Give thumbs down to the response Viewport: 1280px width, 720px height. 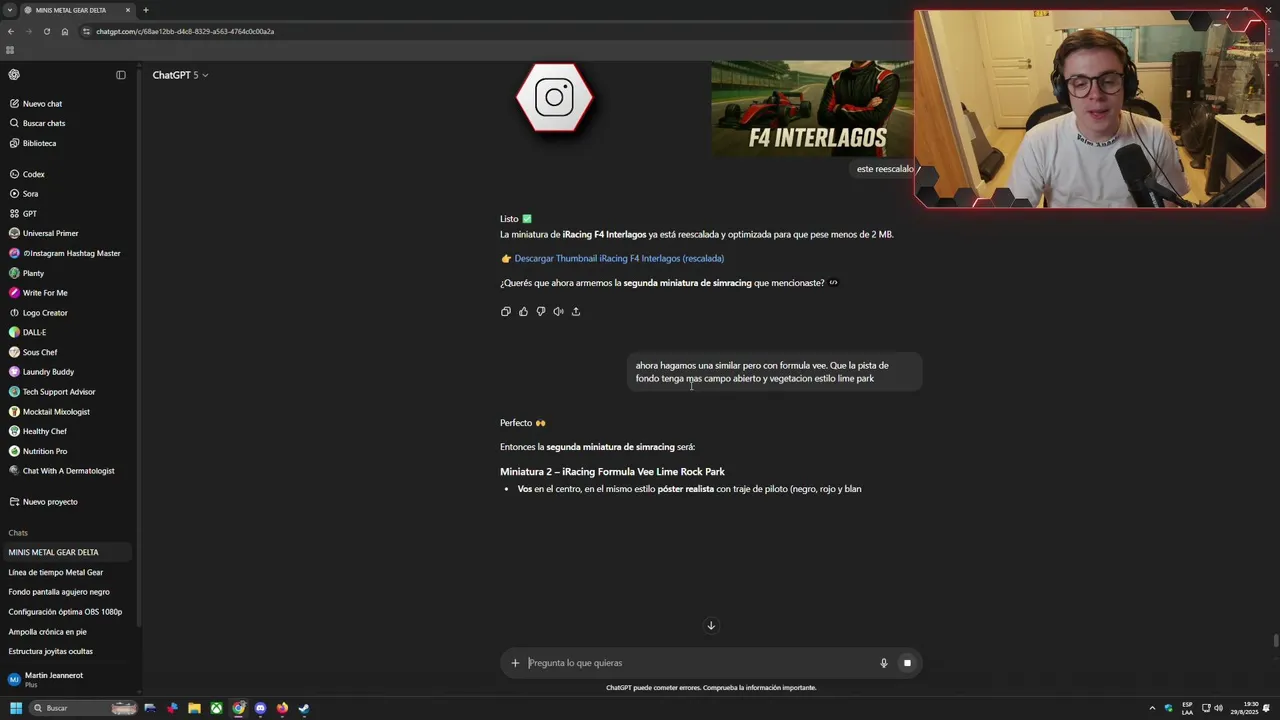pyautogui.click(x=541, y=311)
